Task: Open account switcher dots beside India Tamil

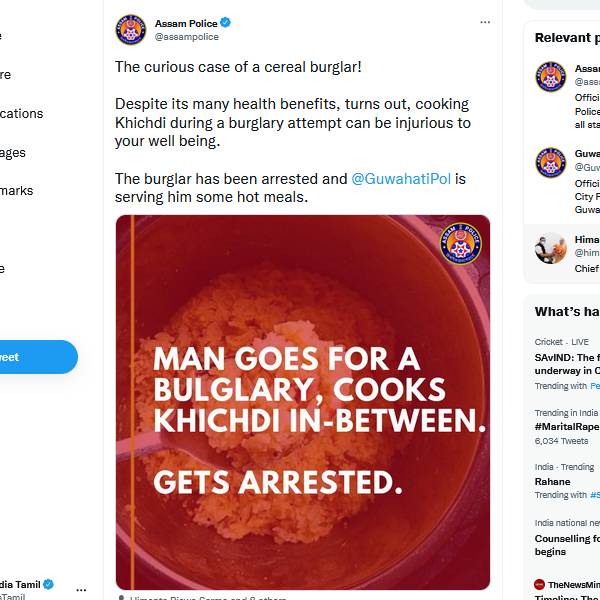Action: click(82, 589)
